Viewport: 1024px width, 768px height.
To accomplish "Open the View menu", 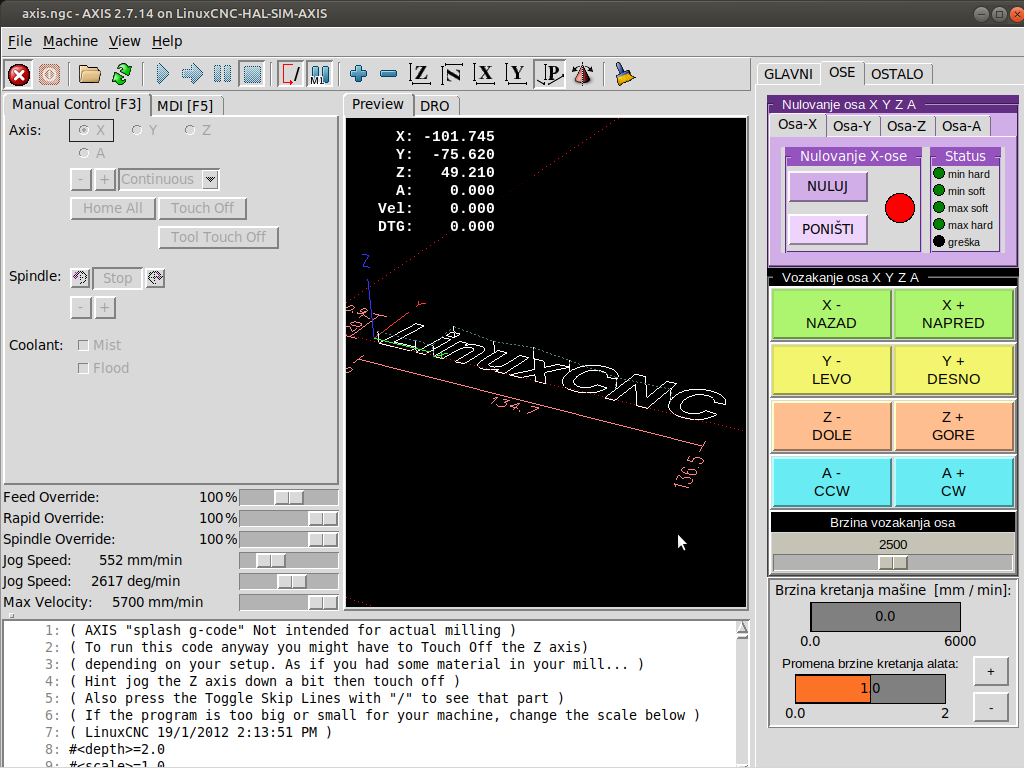I will (x=124, y=41).
